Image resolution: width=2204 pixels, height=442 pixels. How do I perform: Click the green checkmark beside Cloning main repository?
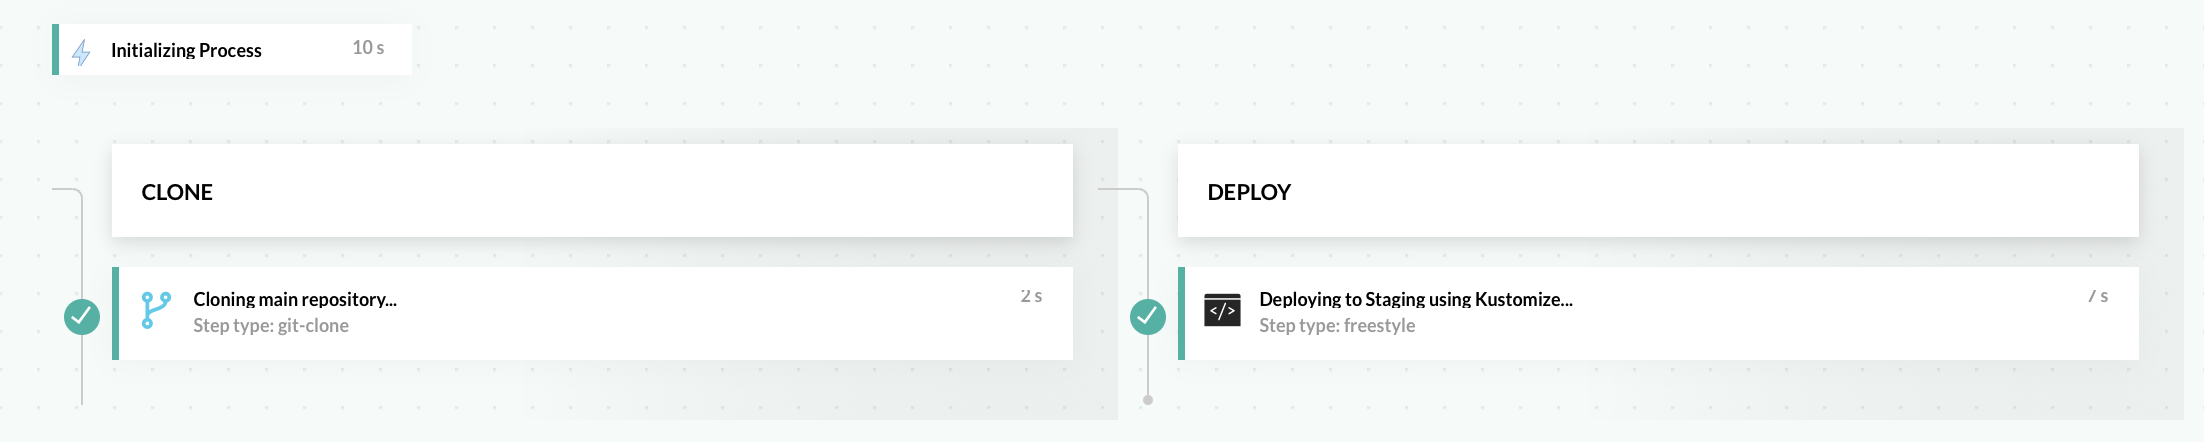(82, 317)
